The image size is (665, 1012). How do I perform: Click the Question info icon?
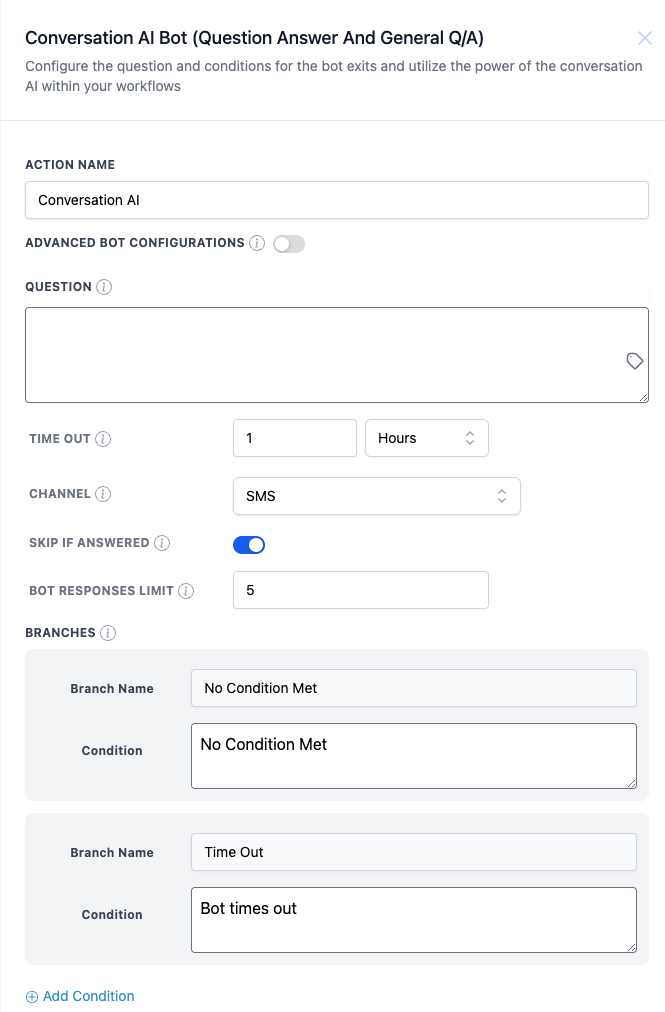pyautogui.click(x=104, y=287)
